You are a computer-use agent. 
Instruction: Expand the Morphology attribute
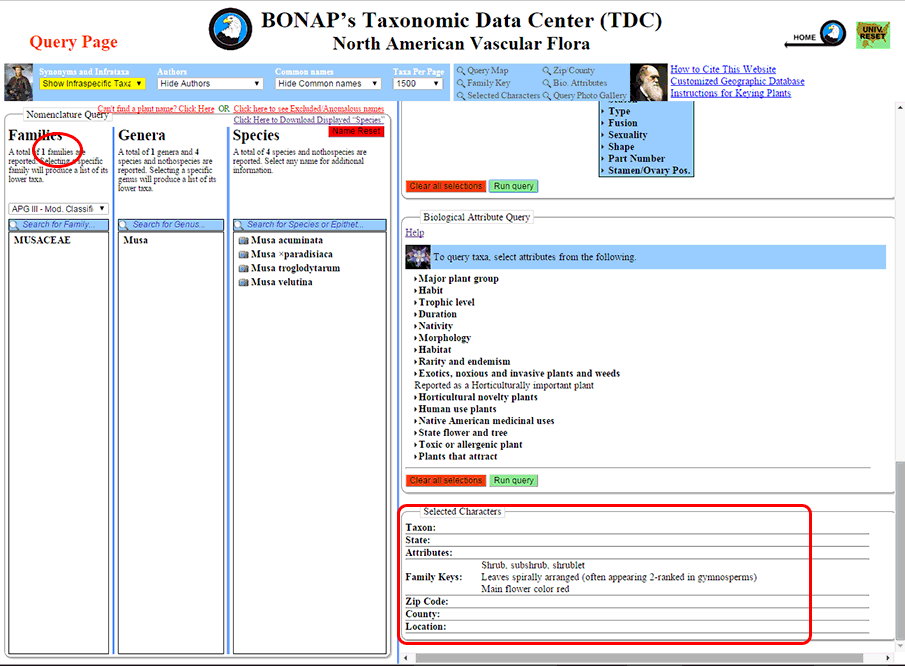(442, 338)
